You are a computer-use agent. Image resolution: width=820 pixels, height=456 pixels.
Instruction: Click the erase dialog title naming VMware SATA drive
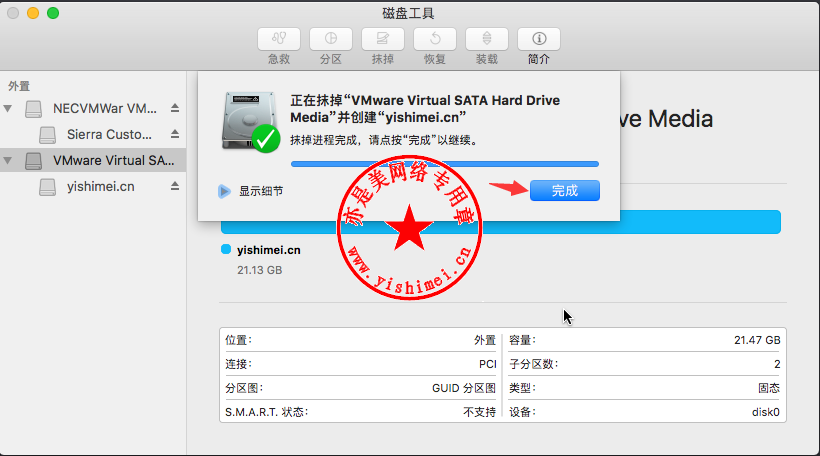click(x=425, y=109)
